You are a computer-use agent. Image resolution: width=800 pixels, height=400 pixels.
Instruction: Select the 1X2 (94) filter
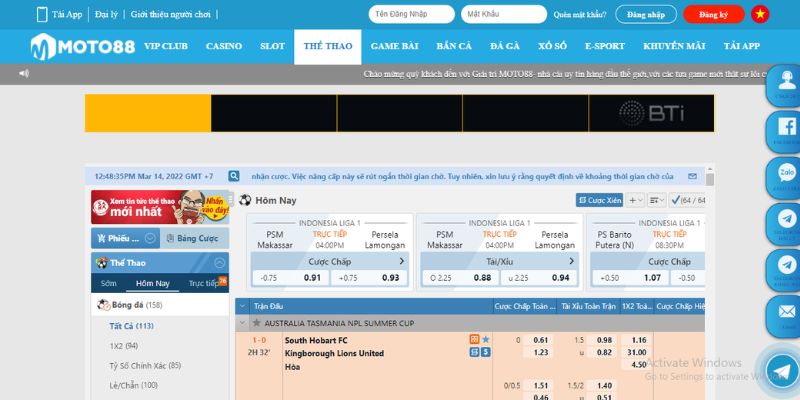coord(123,345)
